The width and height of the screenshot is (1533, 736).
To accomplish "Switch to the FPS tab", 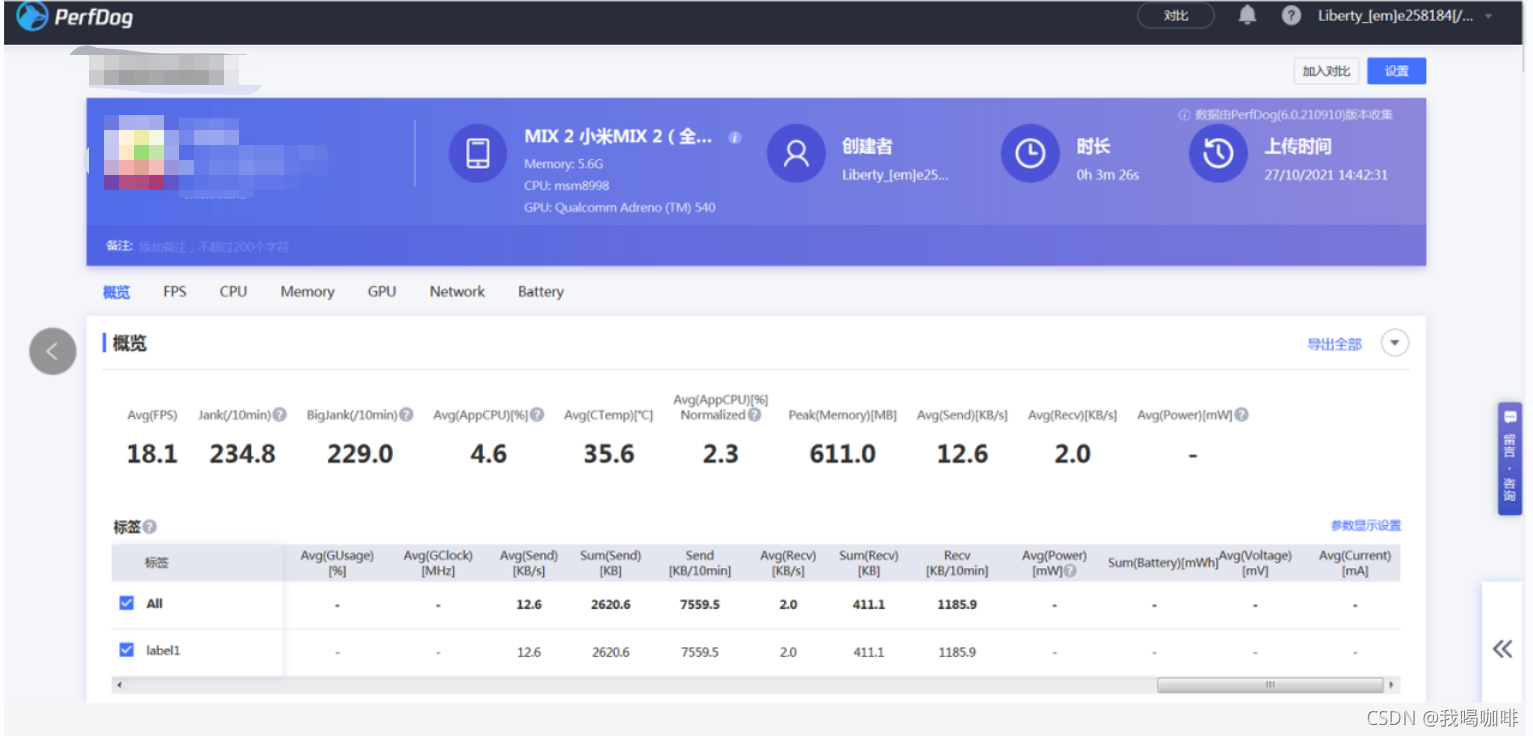I will click(x=175, y=292).
